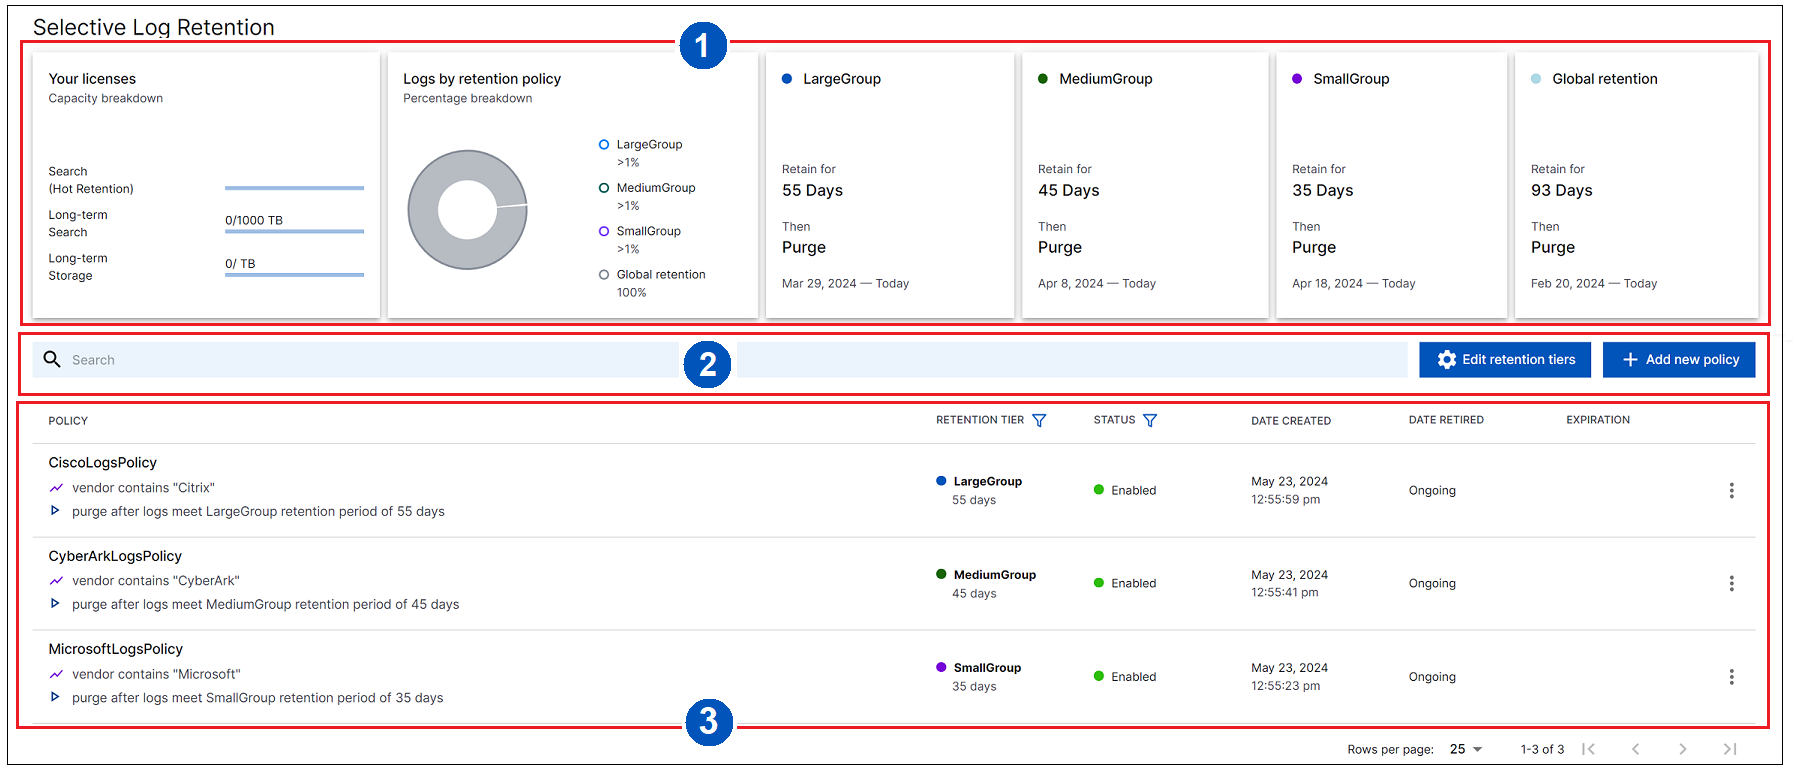This screenshot has height=775, width=1793.
Task: Go to next page of results
Action: [1683, 749]
